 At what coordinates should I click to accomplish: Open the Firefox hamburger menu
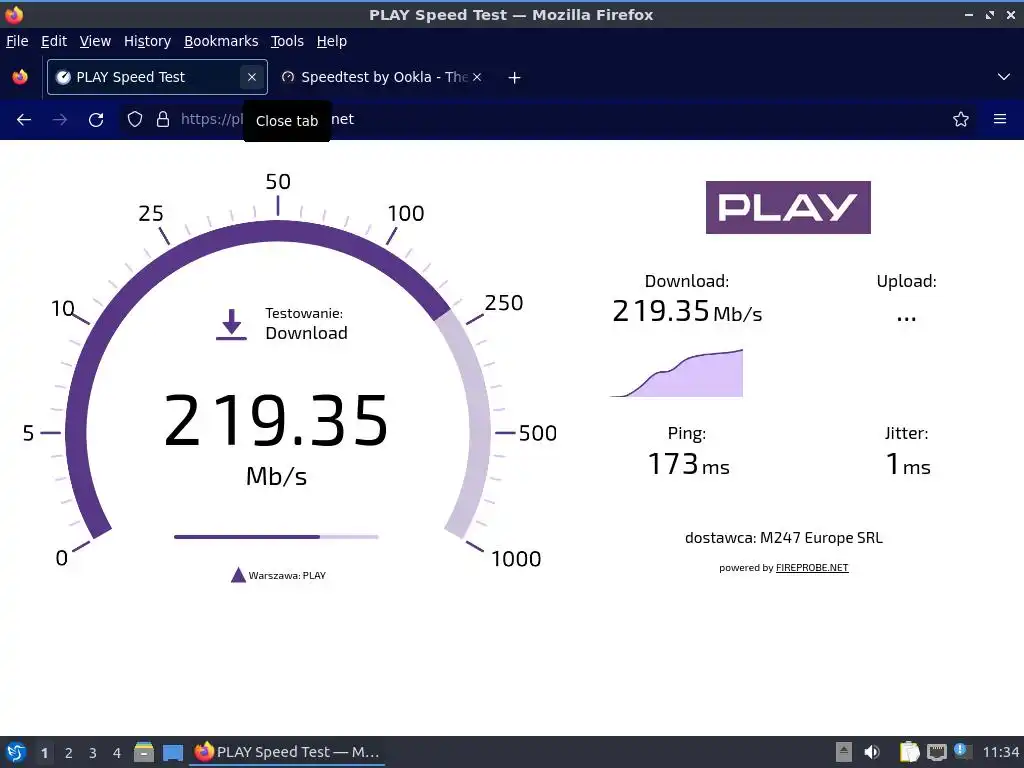coord(1000,119)
